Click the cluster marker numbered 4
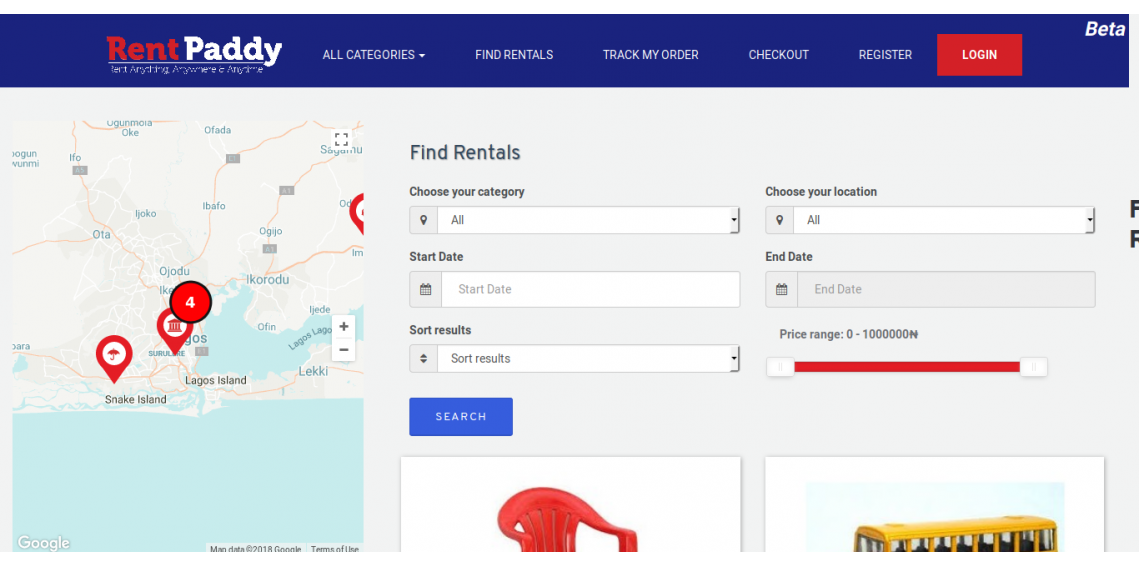This screenshot has width=1139, height=566. tap(190, 302)
